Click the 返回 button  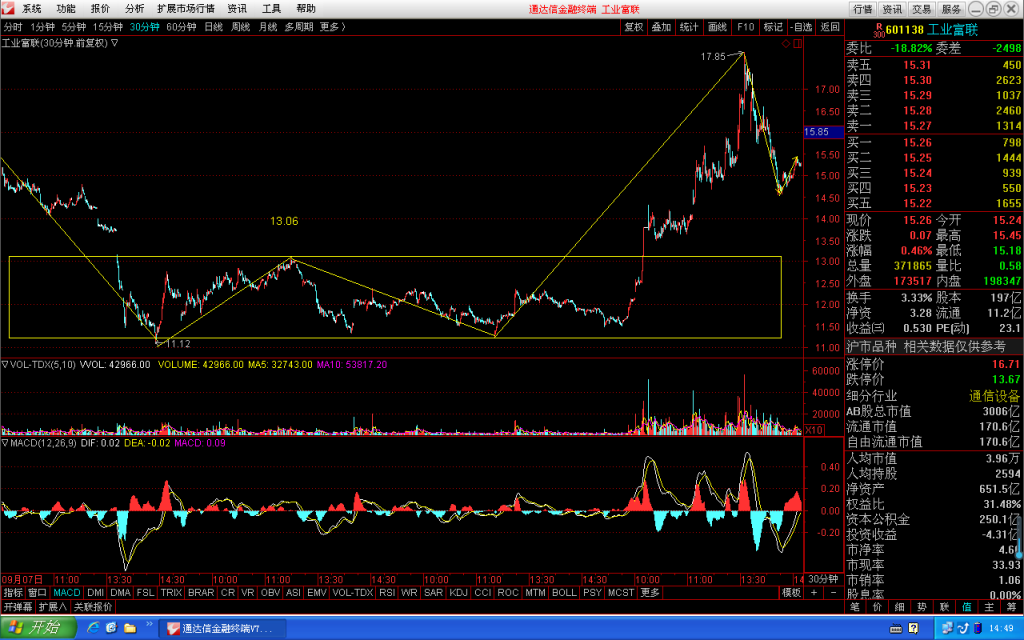coord(829,27)
